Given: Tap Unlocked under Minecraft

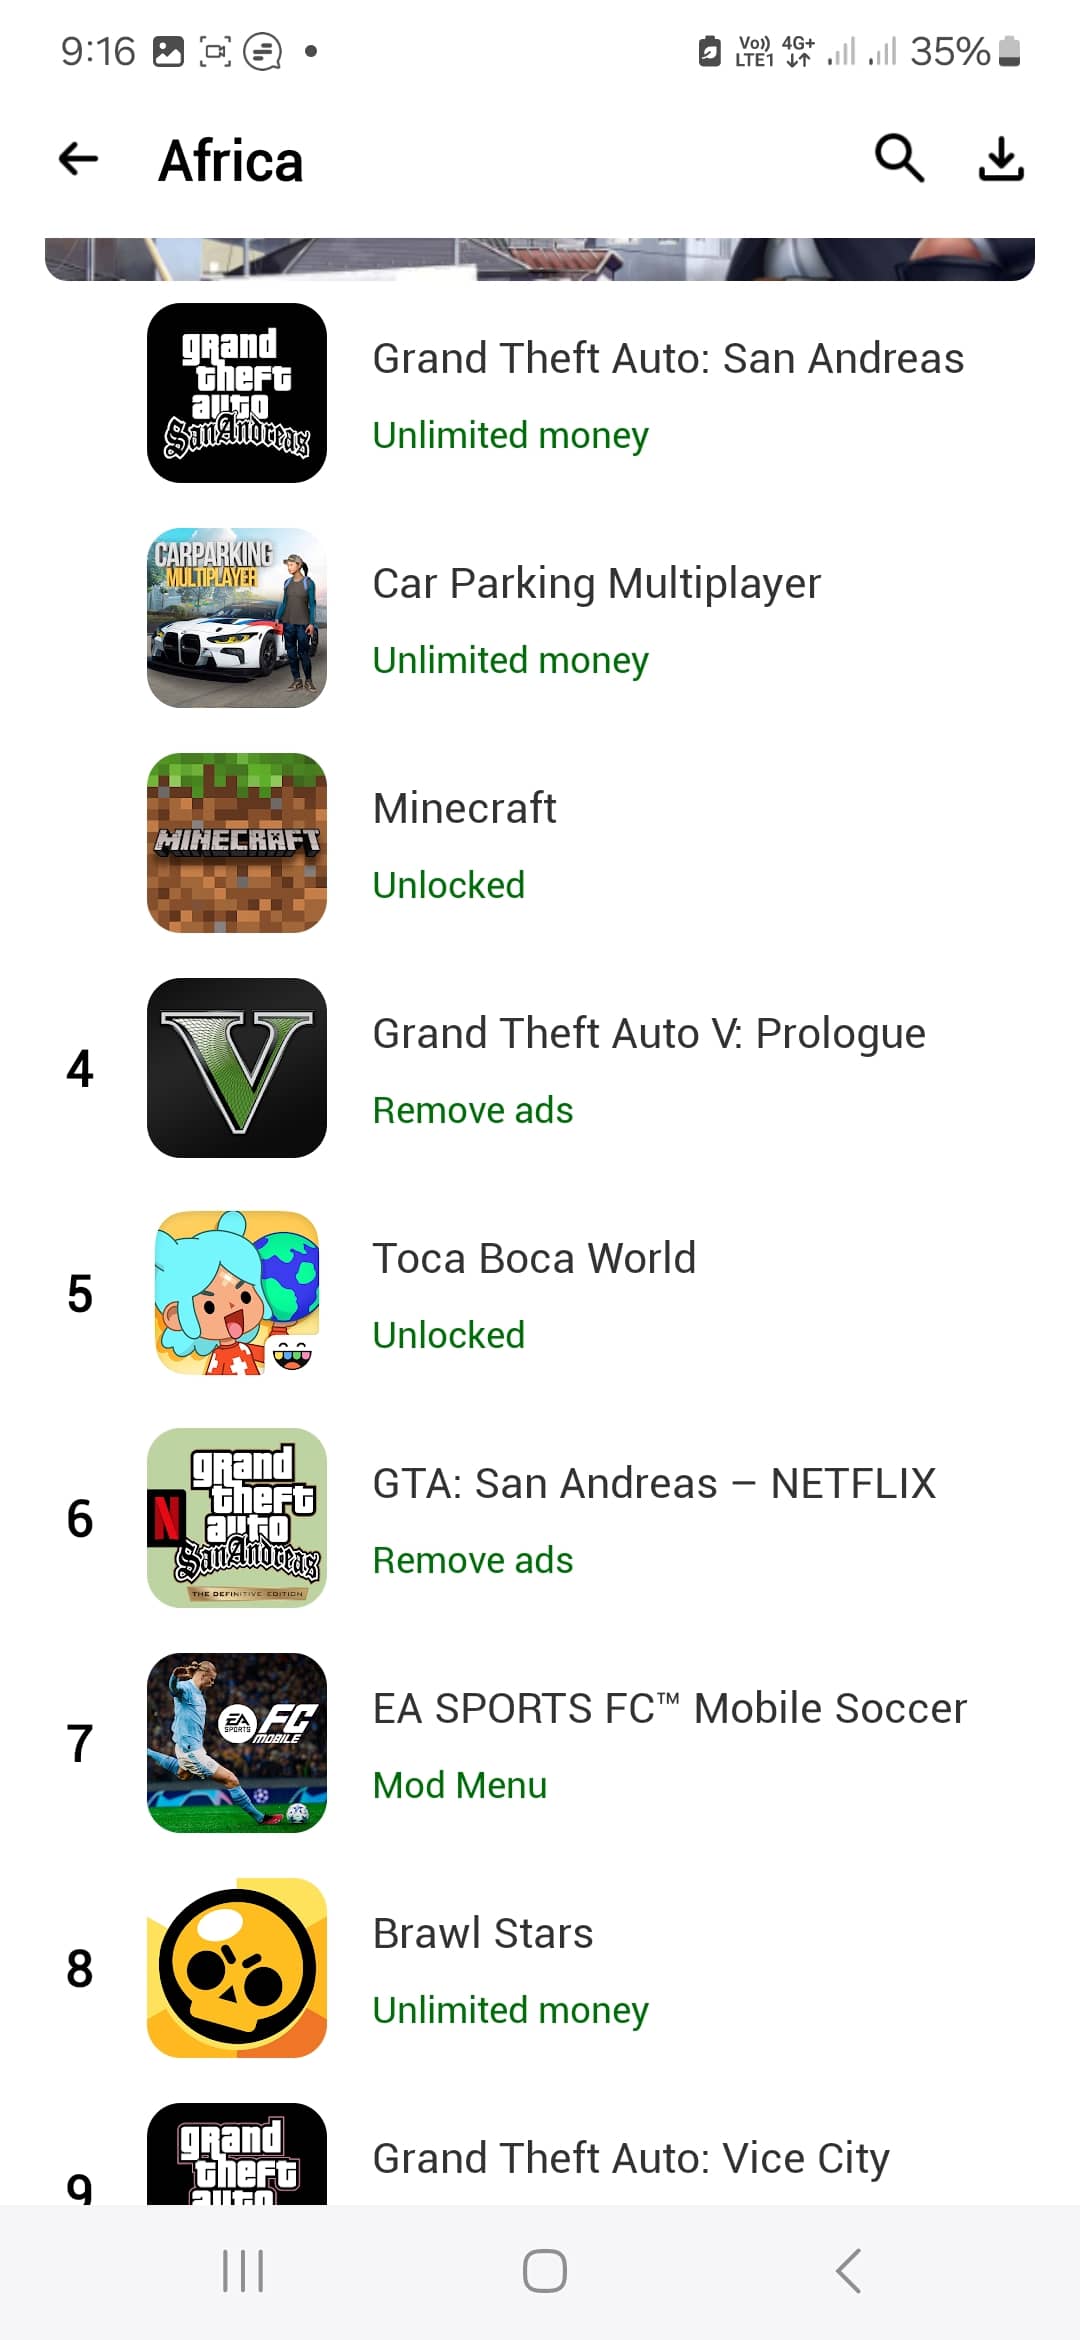Looking at the screenshot, I should coord(449,885).
